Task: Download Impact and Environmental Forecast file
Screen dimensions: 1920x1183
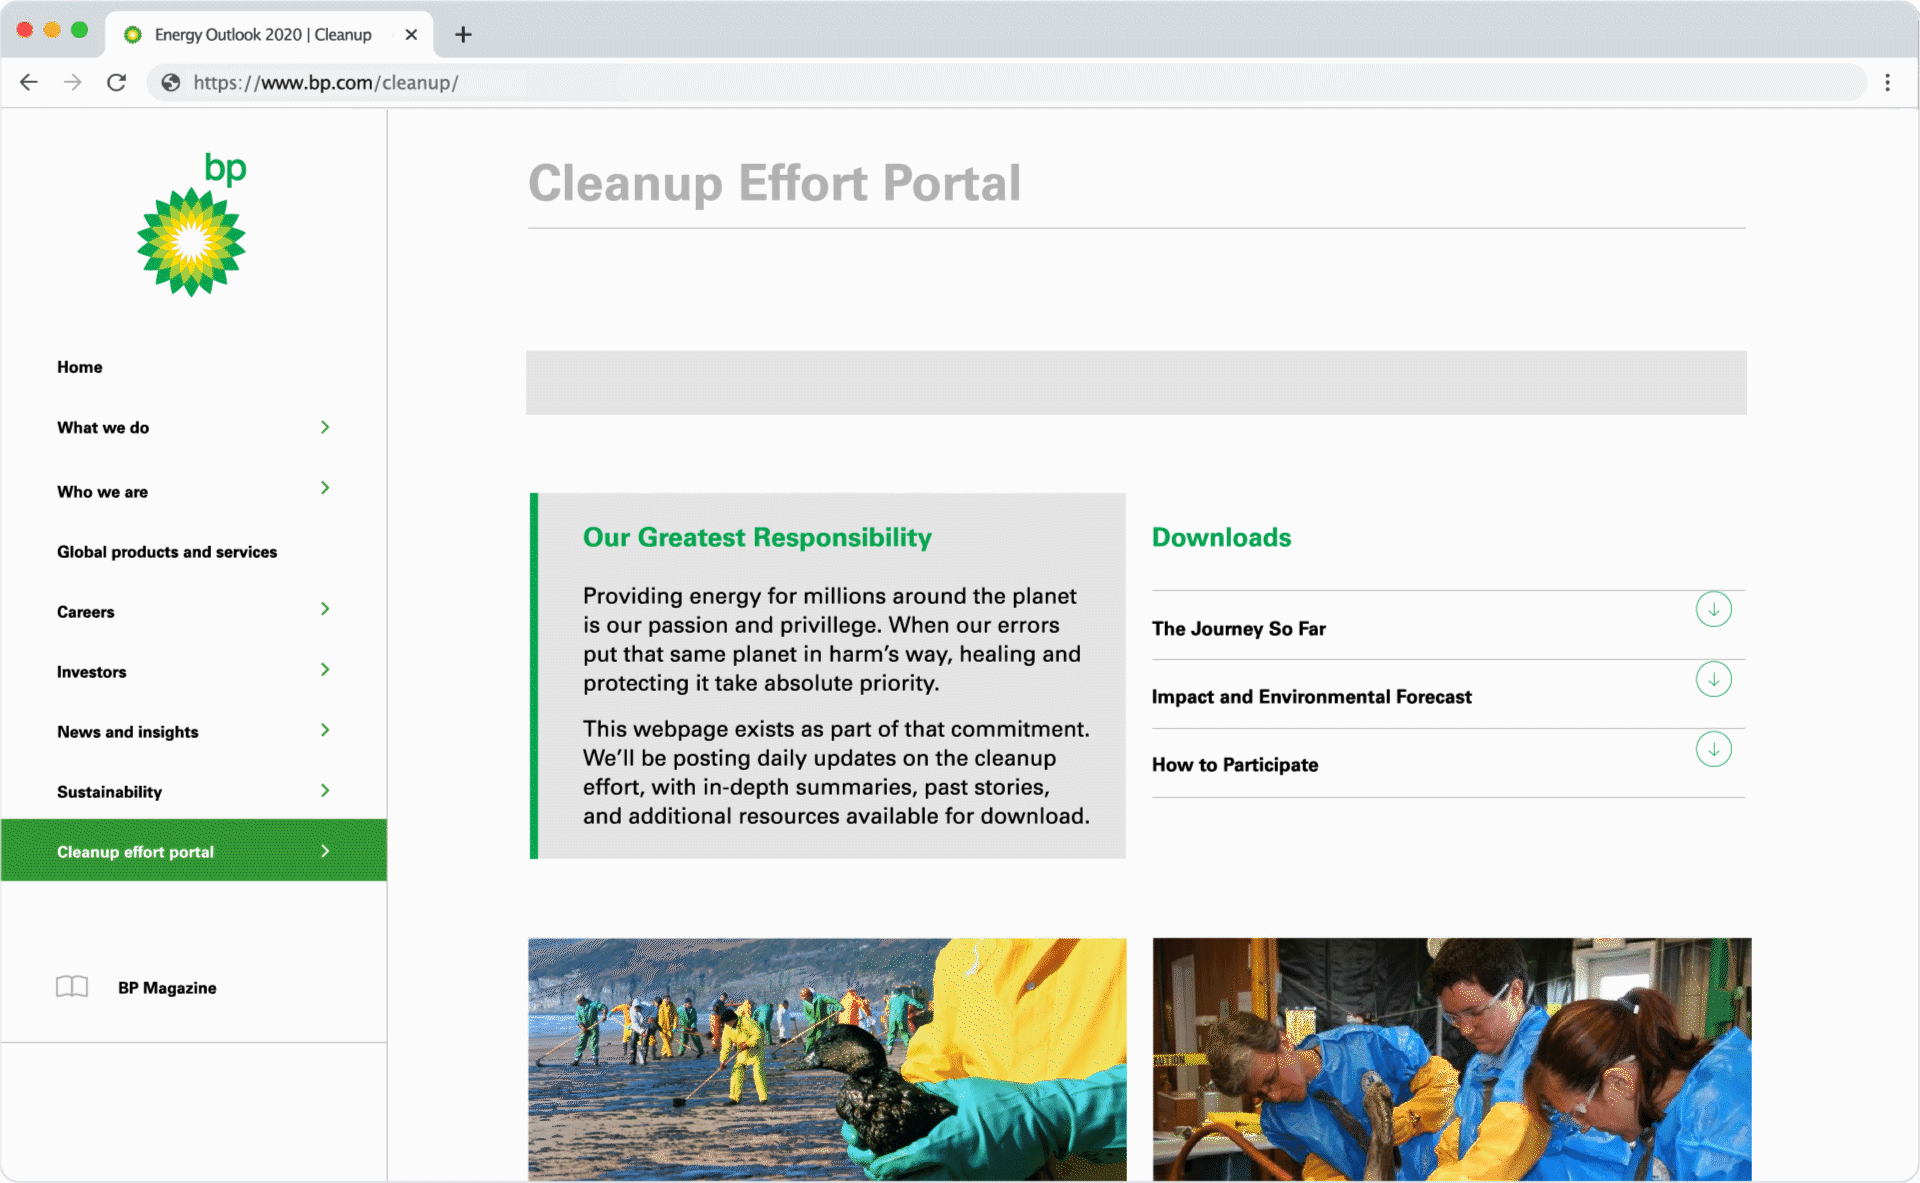Action: point(1713,679)
